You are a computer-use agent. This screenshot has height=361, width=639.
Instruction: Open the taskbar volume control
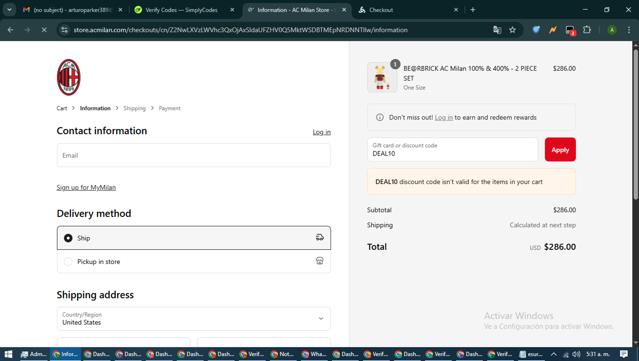click(x=576, y=354)
